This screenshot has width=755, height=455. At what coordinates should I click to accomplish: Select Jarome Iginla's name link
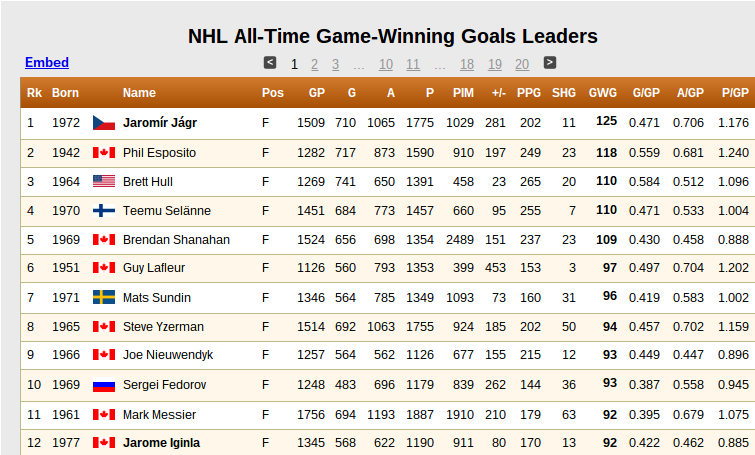point(161,442)
